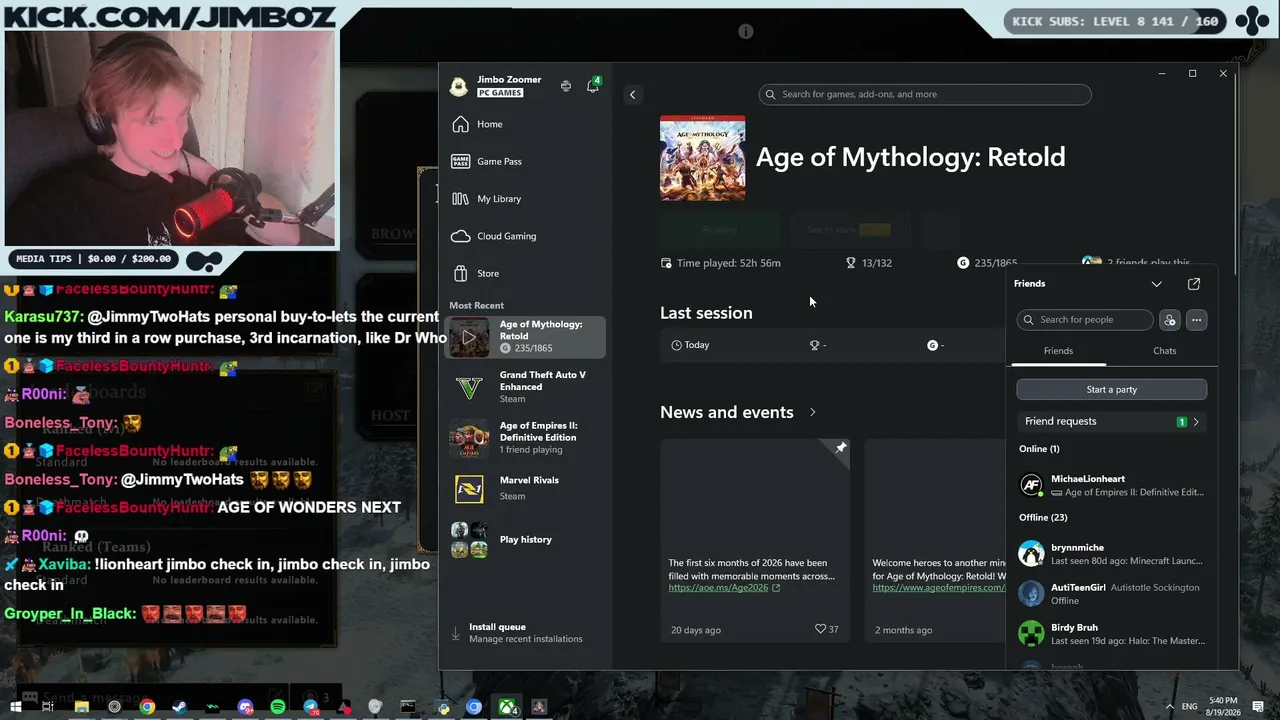Open Telegram from the taskbar
1280x720 pixels.
click(x=310, y=707)
